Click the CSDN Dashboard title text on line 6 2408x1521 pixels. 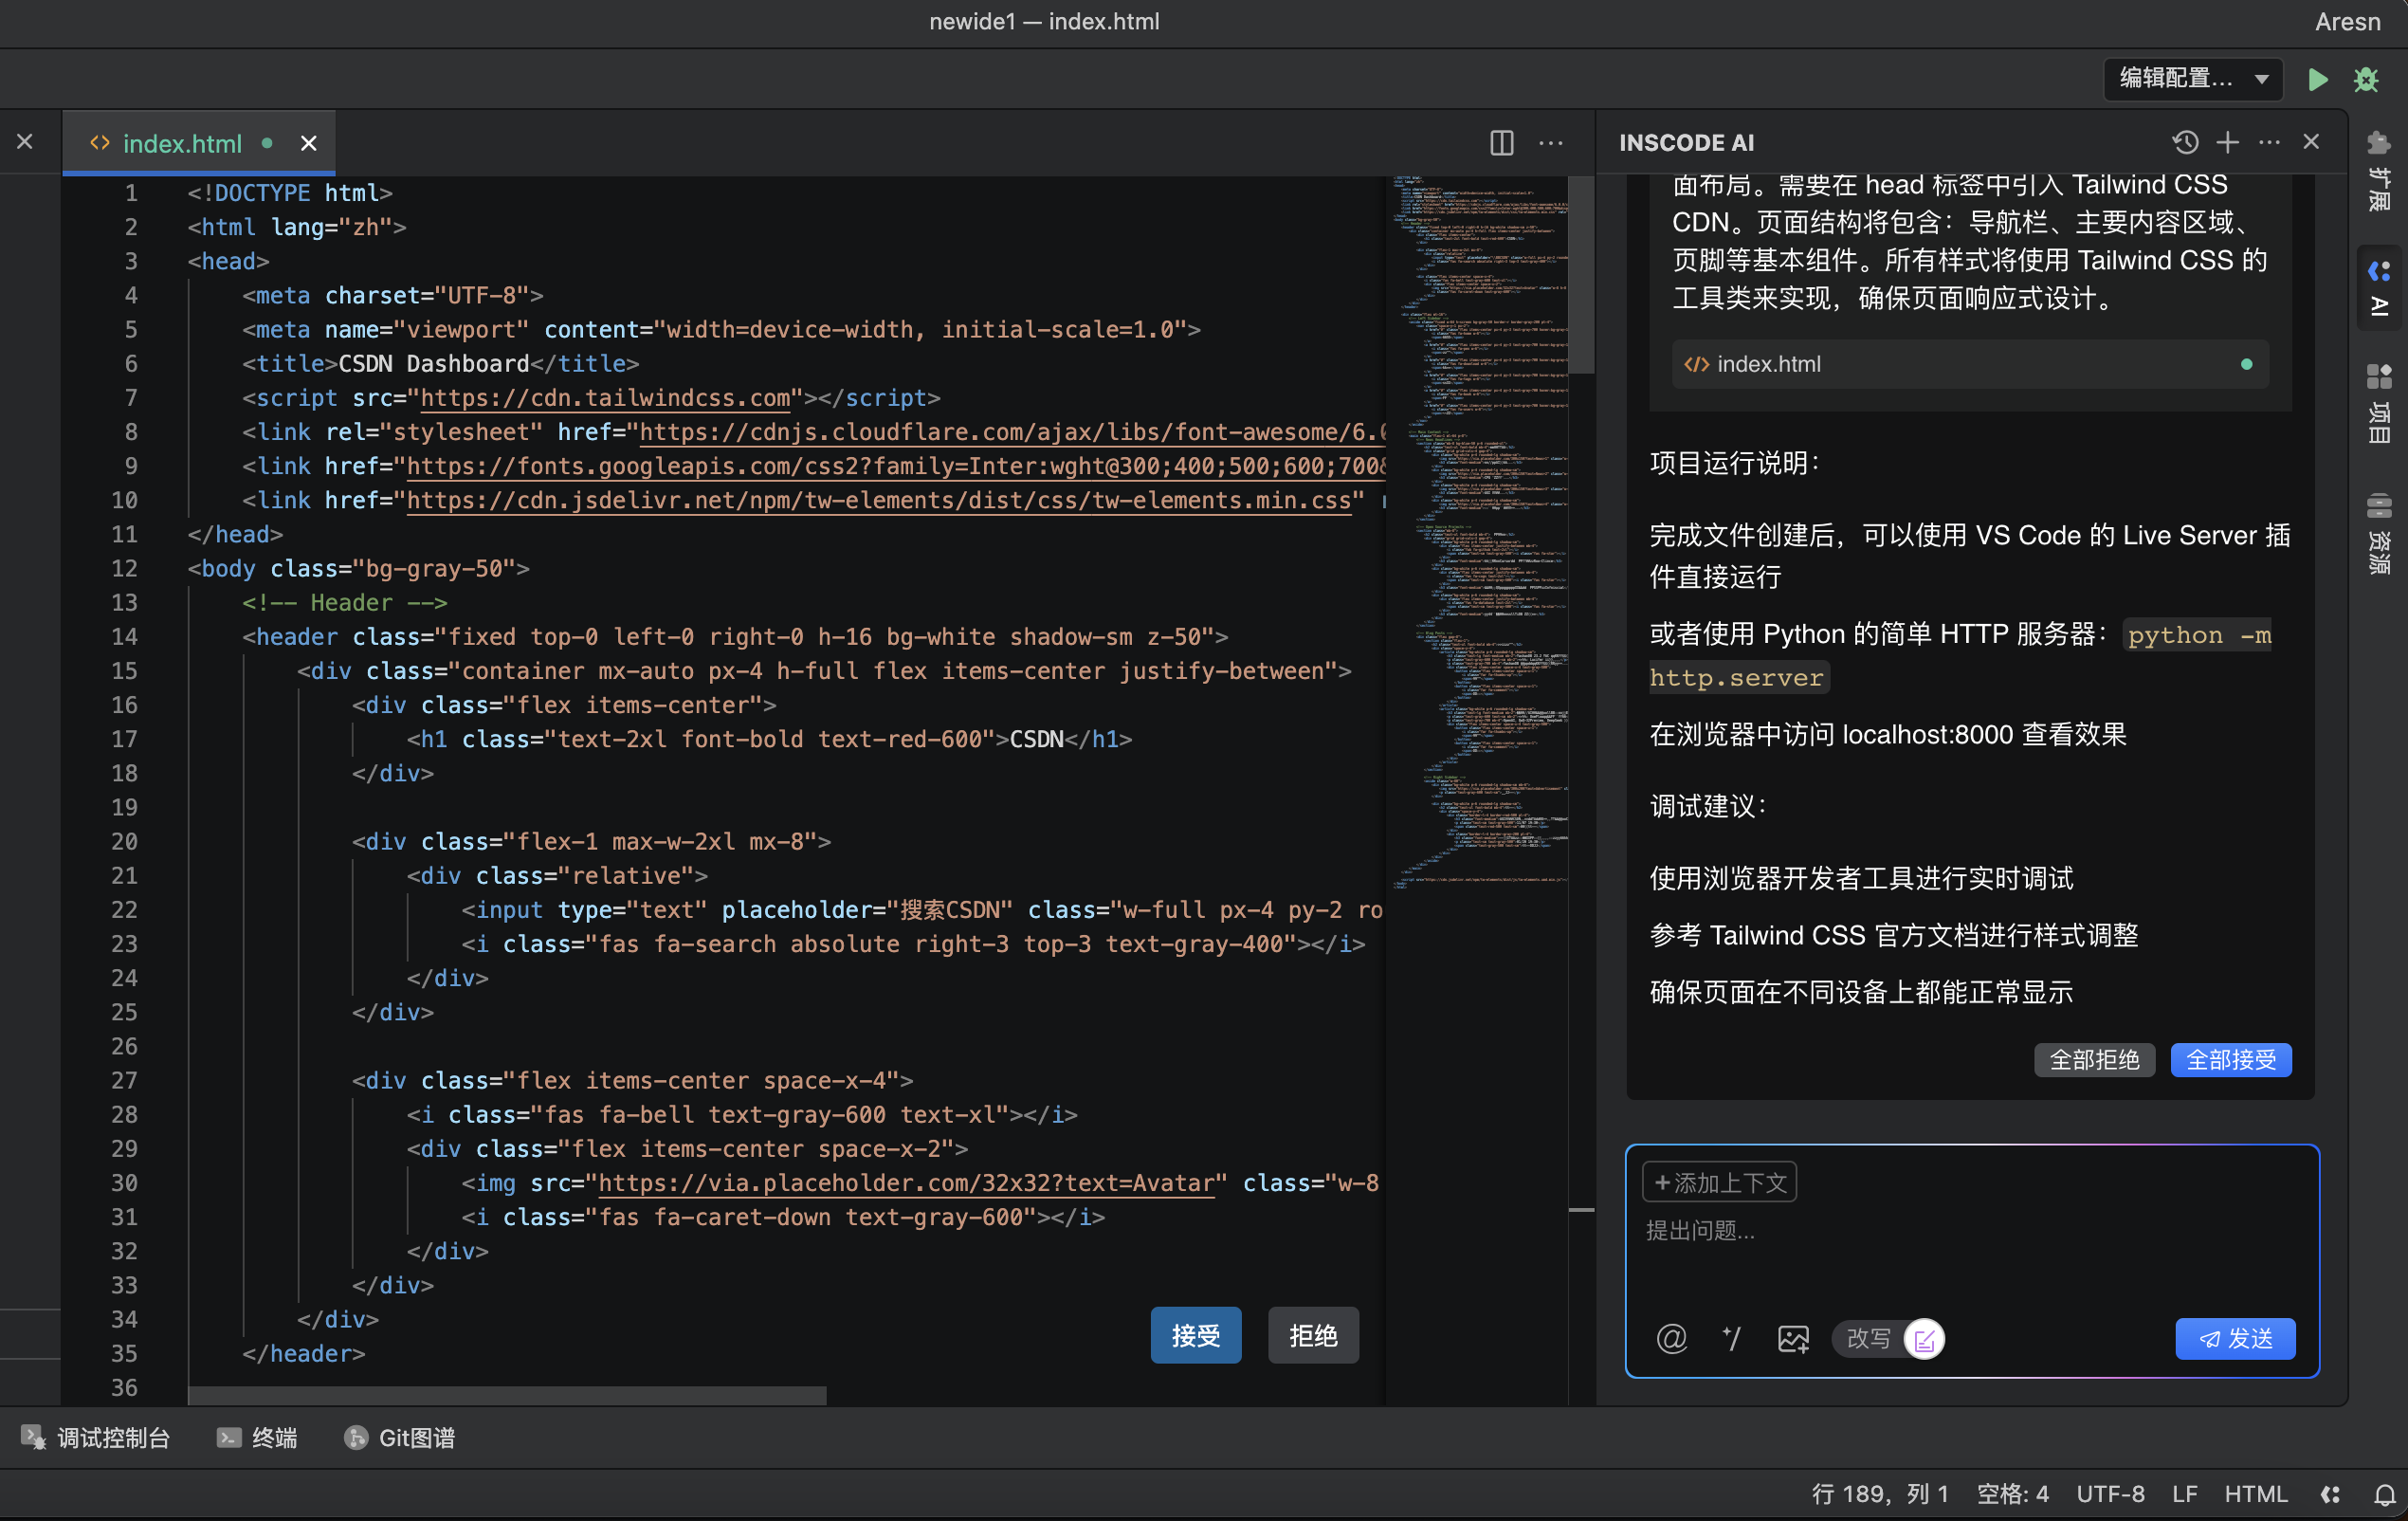433,364
